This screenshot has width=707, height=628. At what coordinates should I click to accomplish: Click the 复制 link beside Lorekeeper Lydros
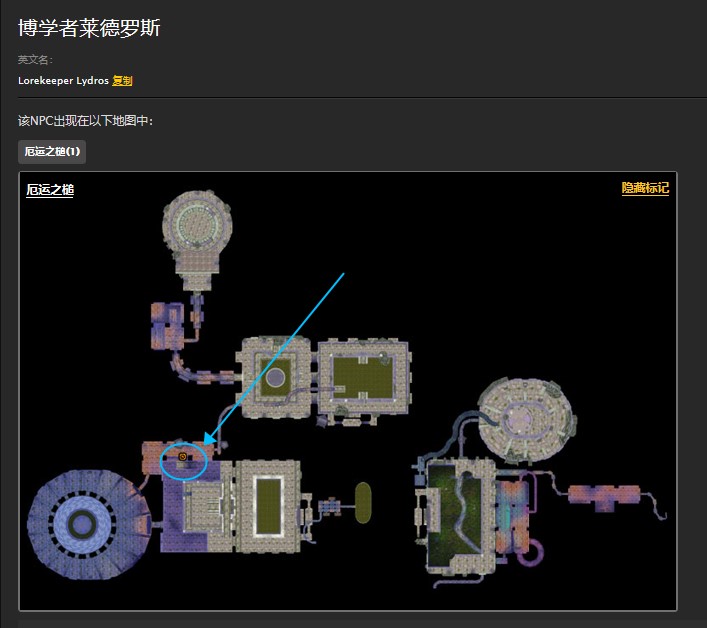122,81
